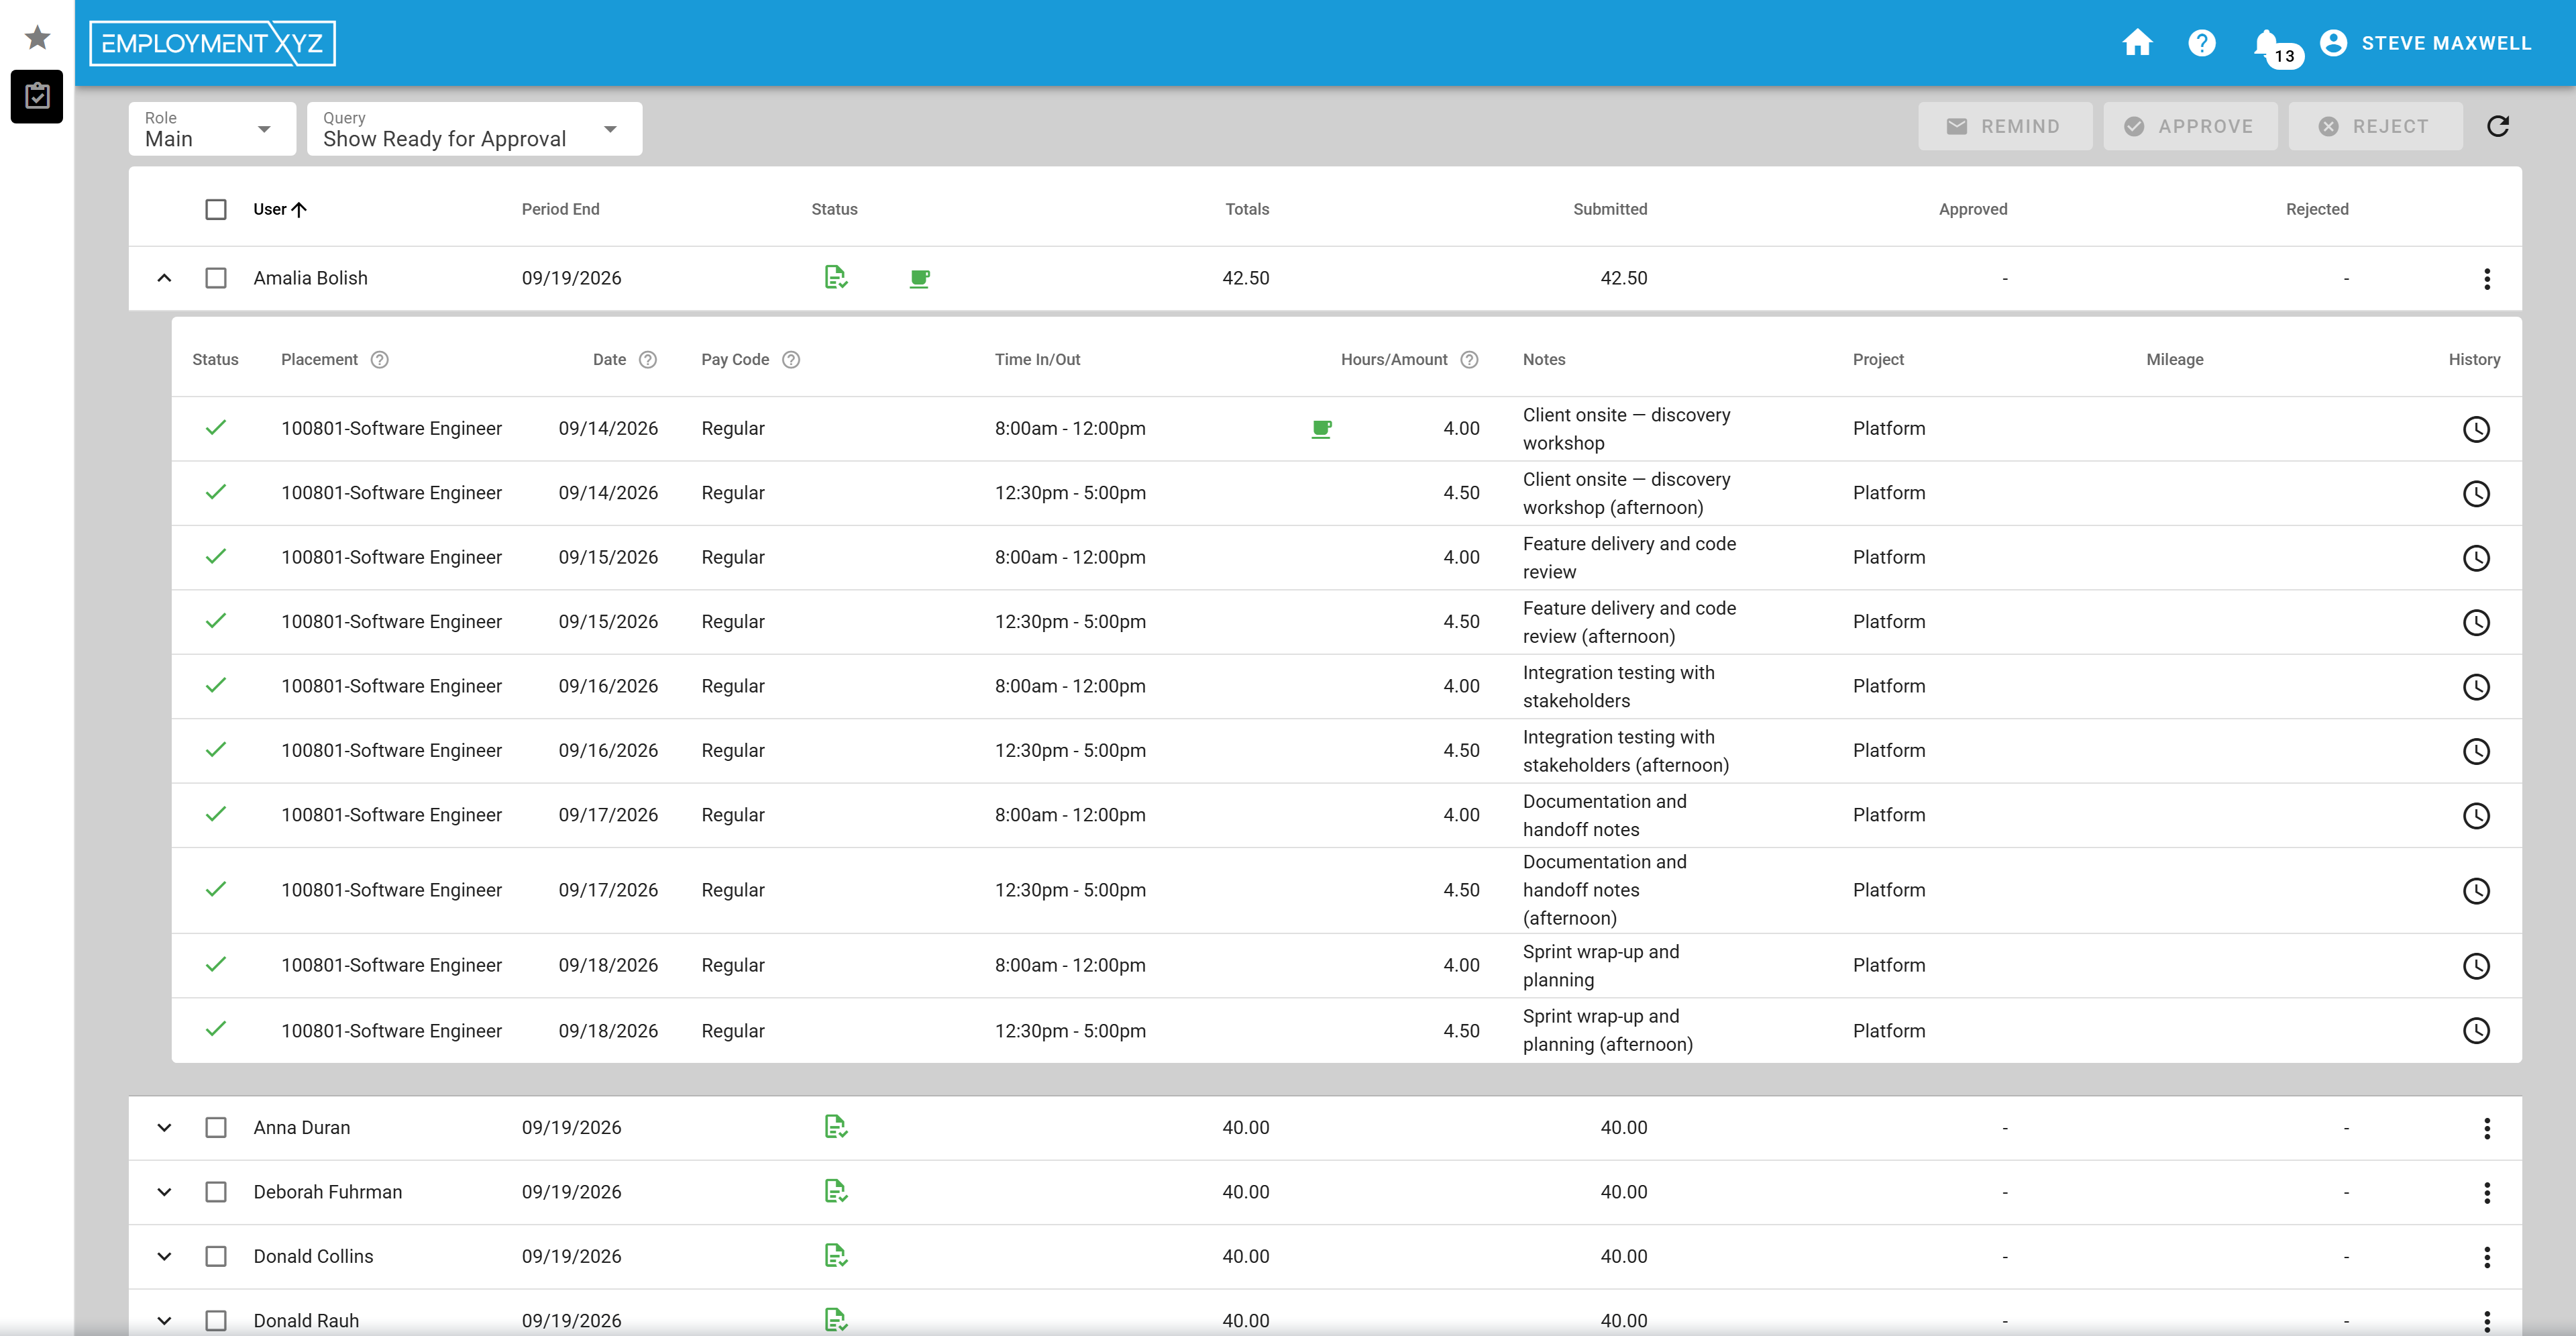Image resolution: width=2576 pixels, height=1336 pixels.
Task: Expand the Donald Collins row
Action: pyautogui.click(x=164, y=1256)
